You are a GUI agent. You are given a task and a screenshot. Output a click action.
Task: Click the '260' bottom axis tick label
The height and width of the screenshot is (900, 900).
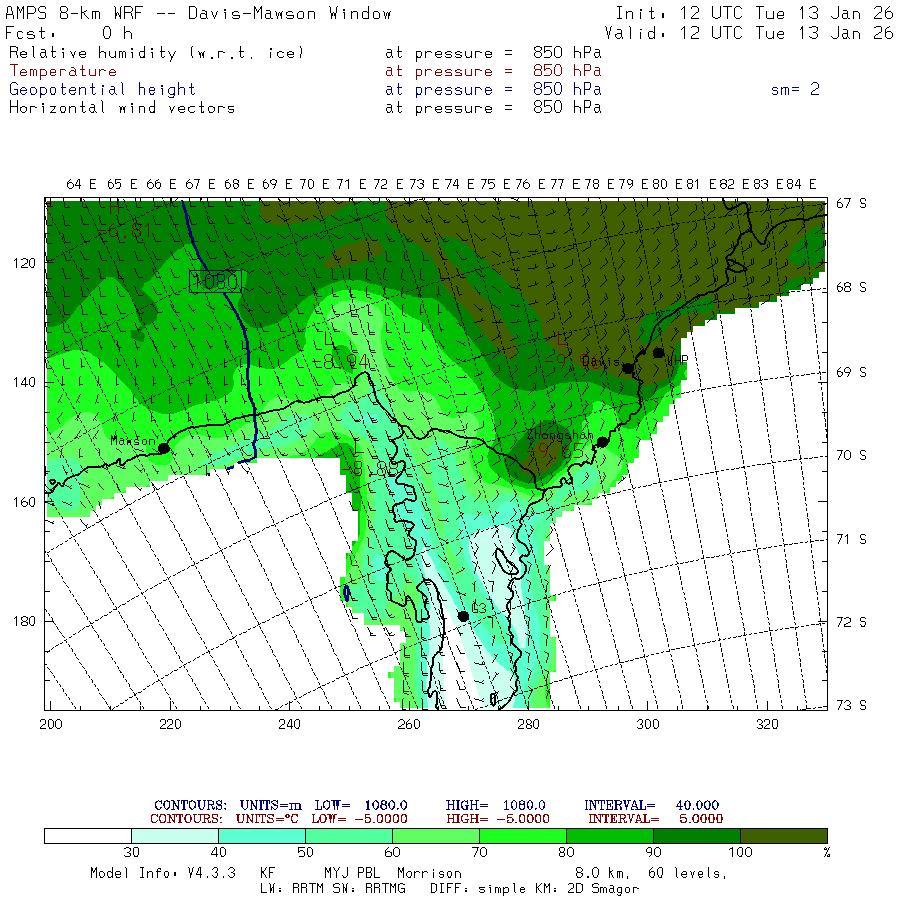(x=409, y=724)
